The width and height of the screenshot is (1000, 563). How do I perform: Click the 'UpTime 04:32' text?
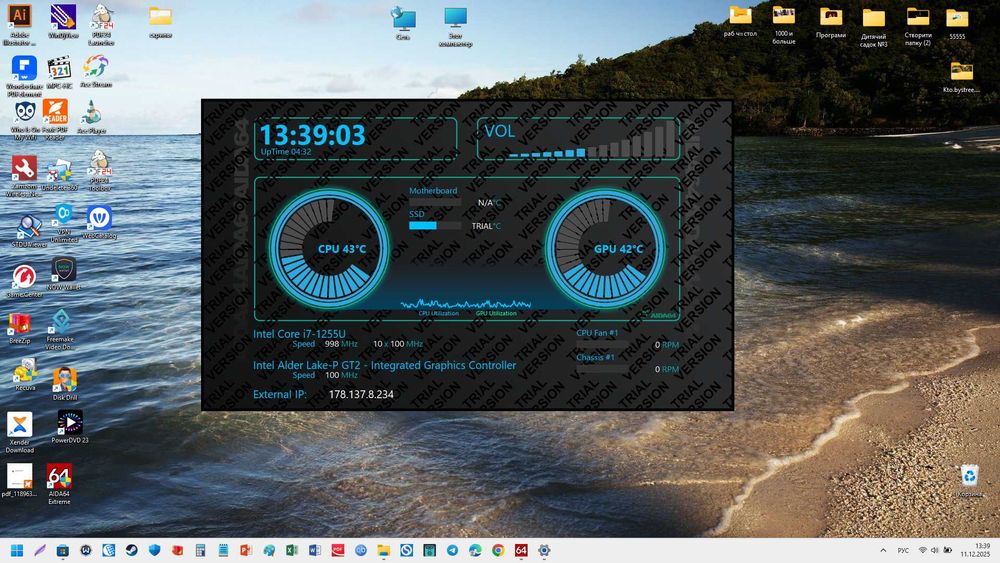286,152
